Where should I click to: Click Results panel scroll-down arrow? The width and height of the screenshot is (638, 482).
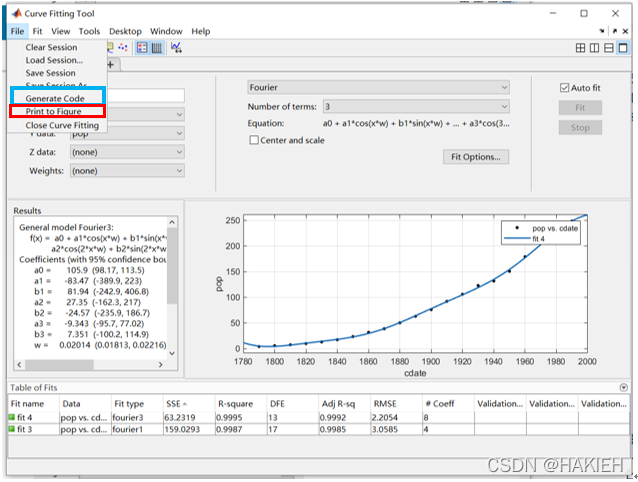[x=172, y=353]
